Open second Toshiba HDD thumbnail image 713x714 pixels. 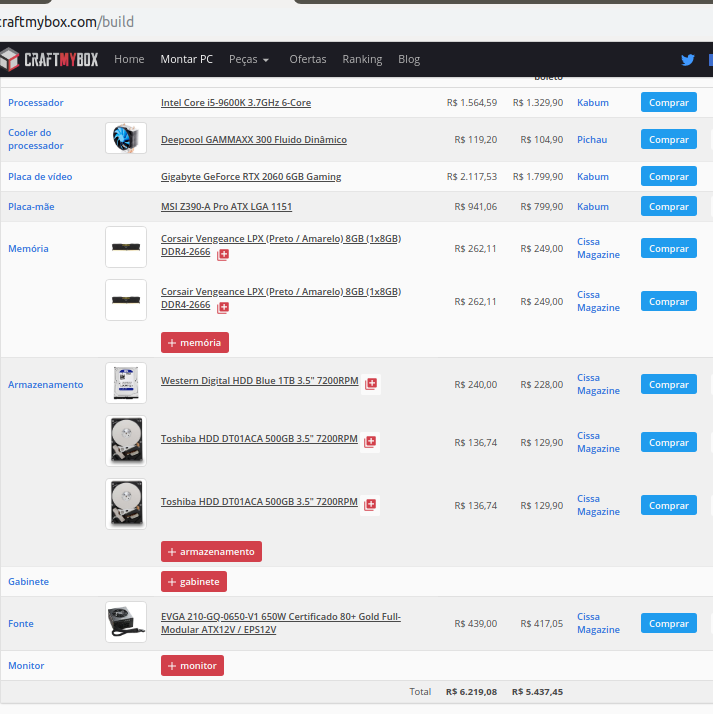tap(126, 504)
